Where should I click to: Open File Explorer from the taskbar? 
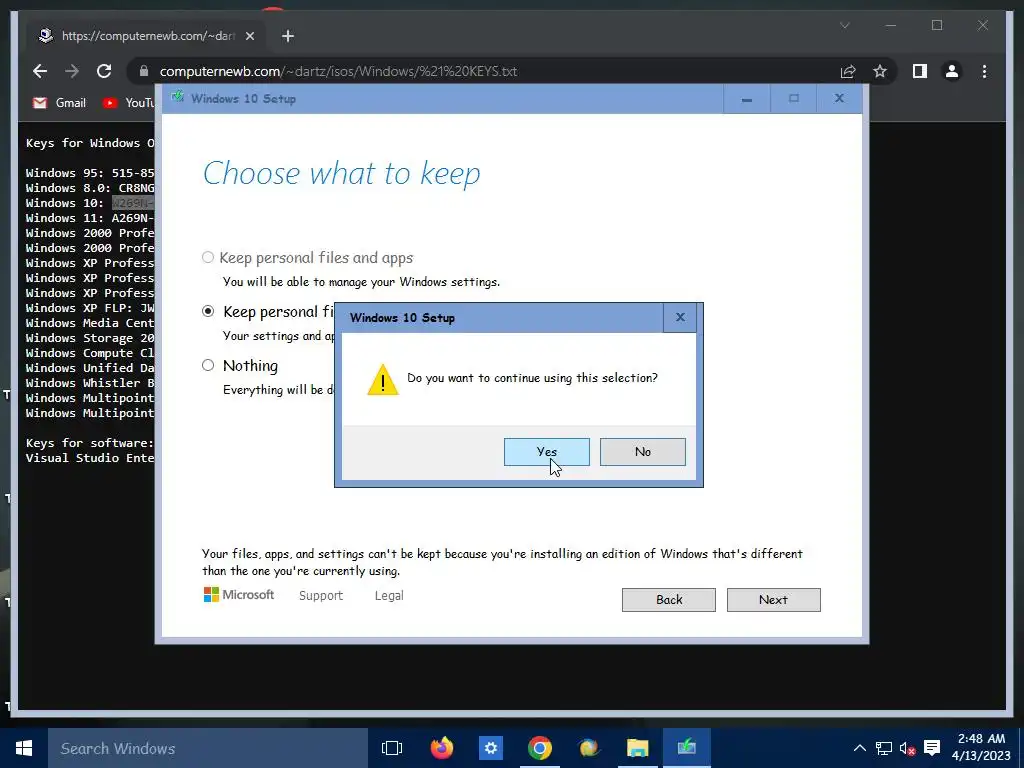pos(637,748)
